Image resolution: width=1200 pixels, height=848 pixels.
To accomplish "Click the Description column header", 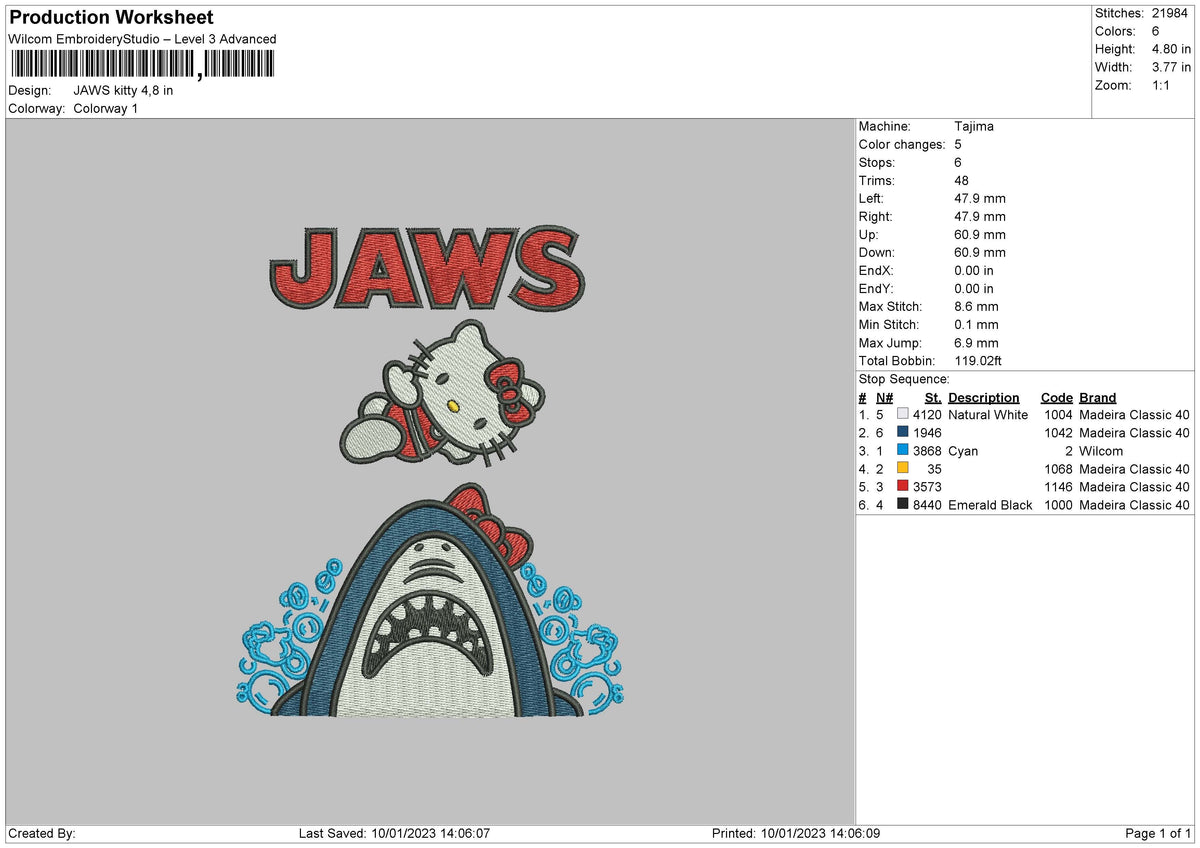I will tap(985, 397).
